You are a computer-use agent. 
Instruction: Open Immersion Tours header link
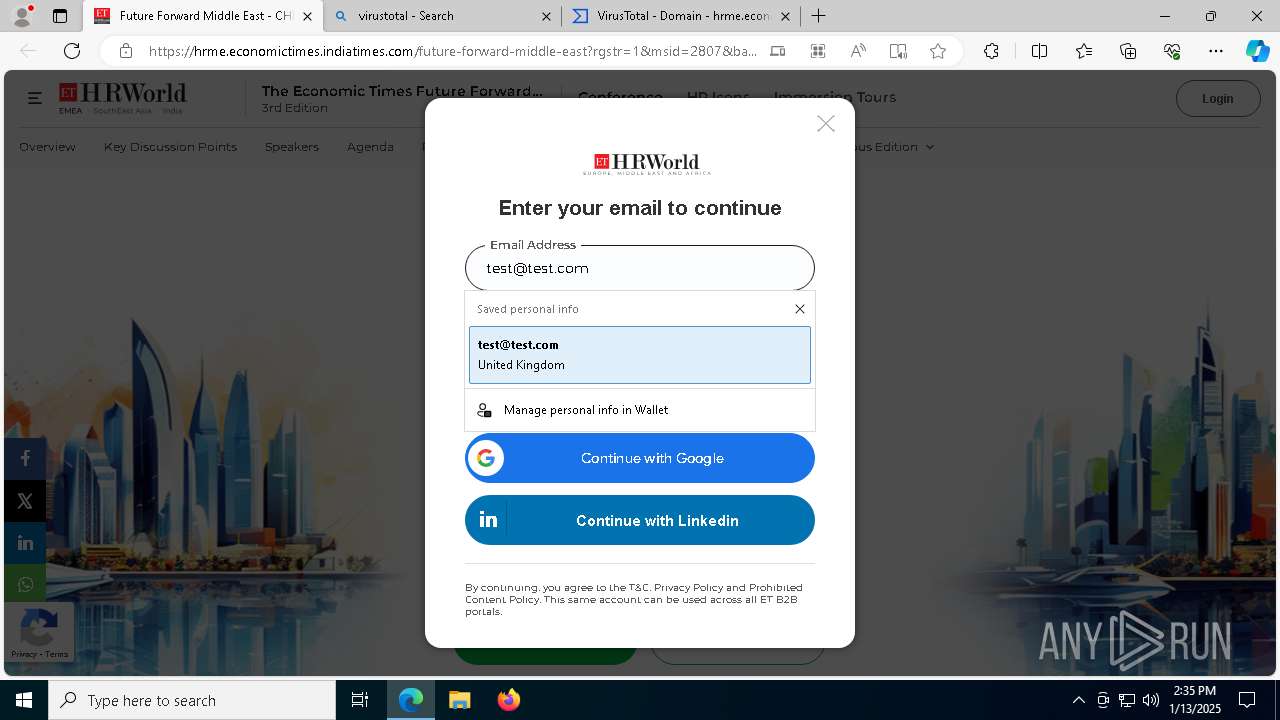point(835,97)
